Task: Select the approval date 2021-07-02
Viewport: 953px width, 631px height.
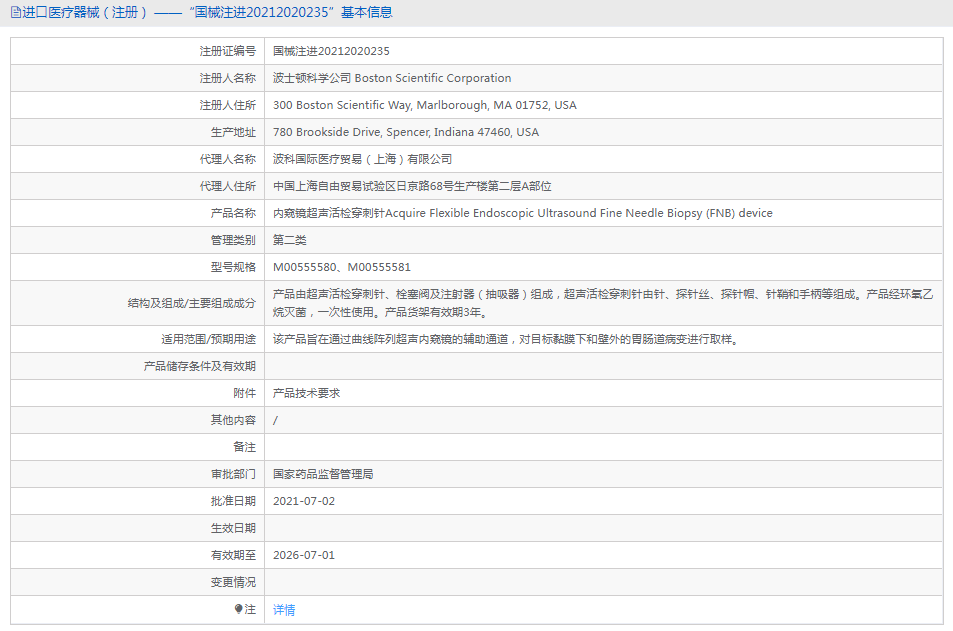Action: coord(304,501)
